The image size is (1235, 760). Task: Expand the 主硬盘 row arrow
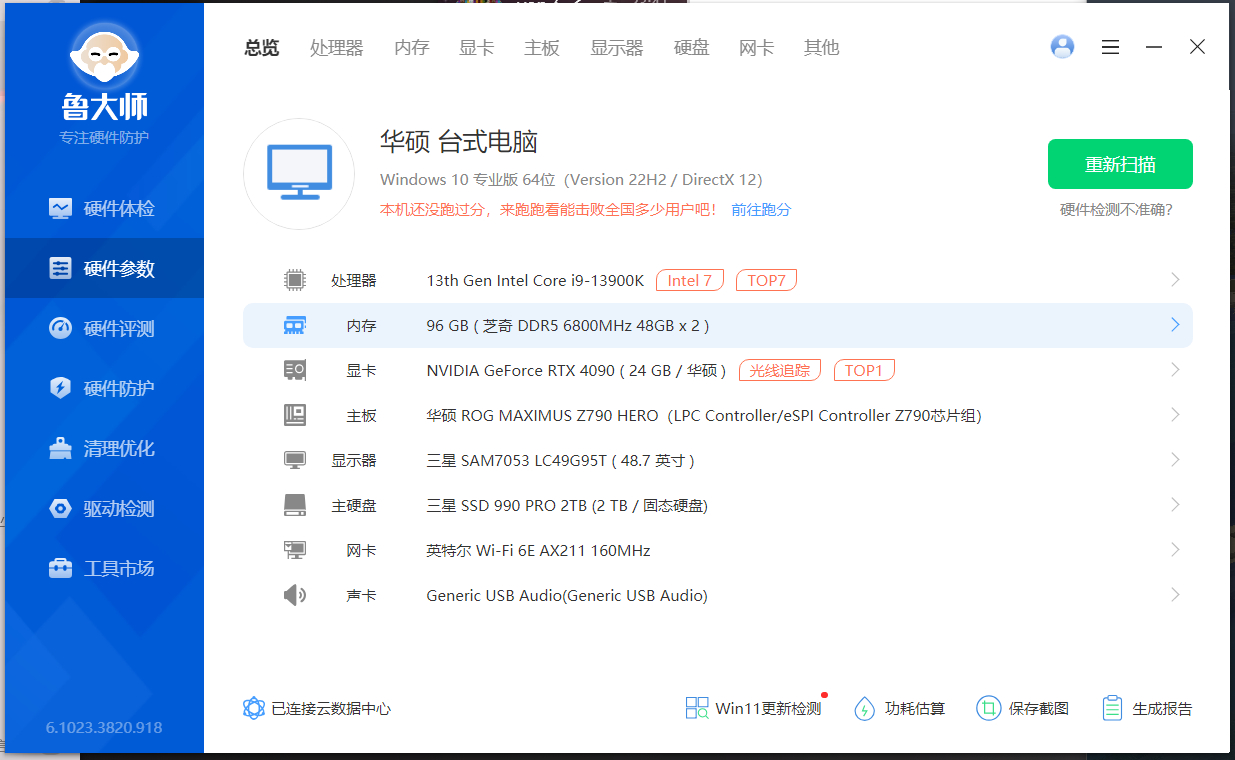tap(1175, 505)
